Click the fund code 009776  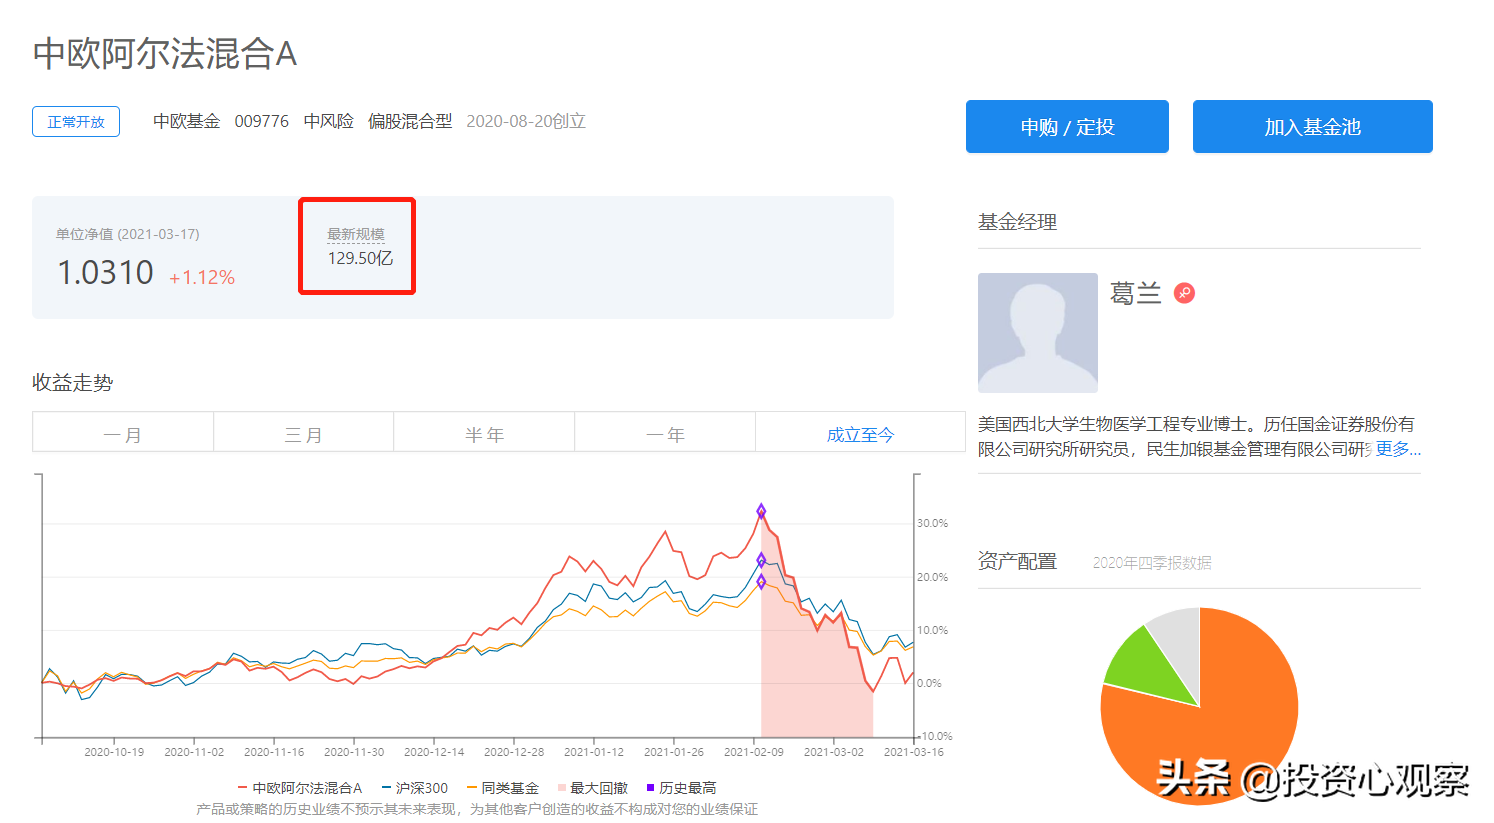tap(262, 121)
